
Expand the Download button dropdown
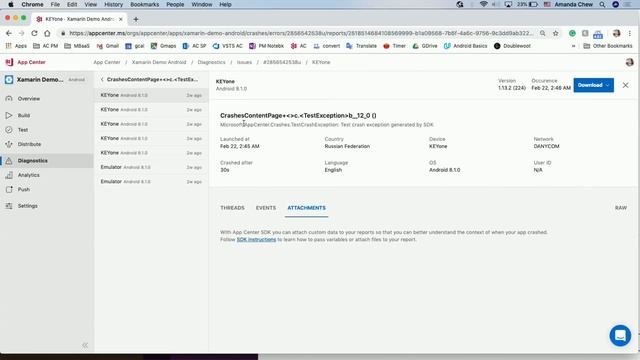pos(607,85)
